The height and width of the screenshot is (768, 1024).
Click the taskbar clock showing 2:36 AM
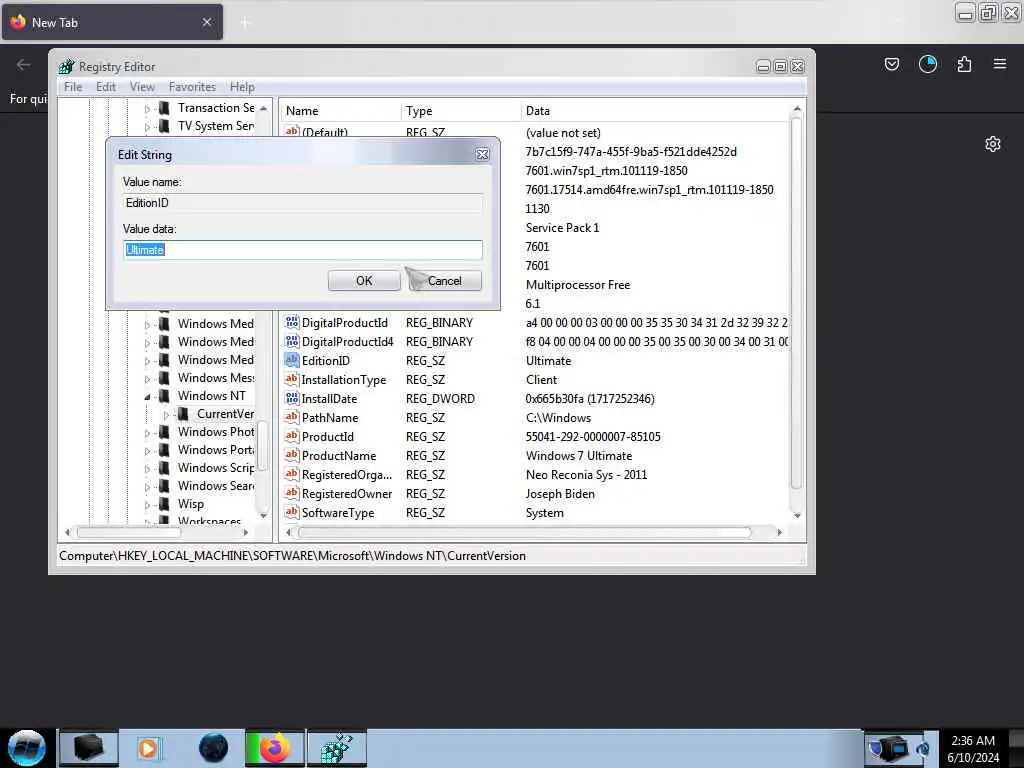(972, 749)
